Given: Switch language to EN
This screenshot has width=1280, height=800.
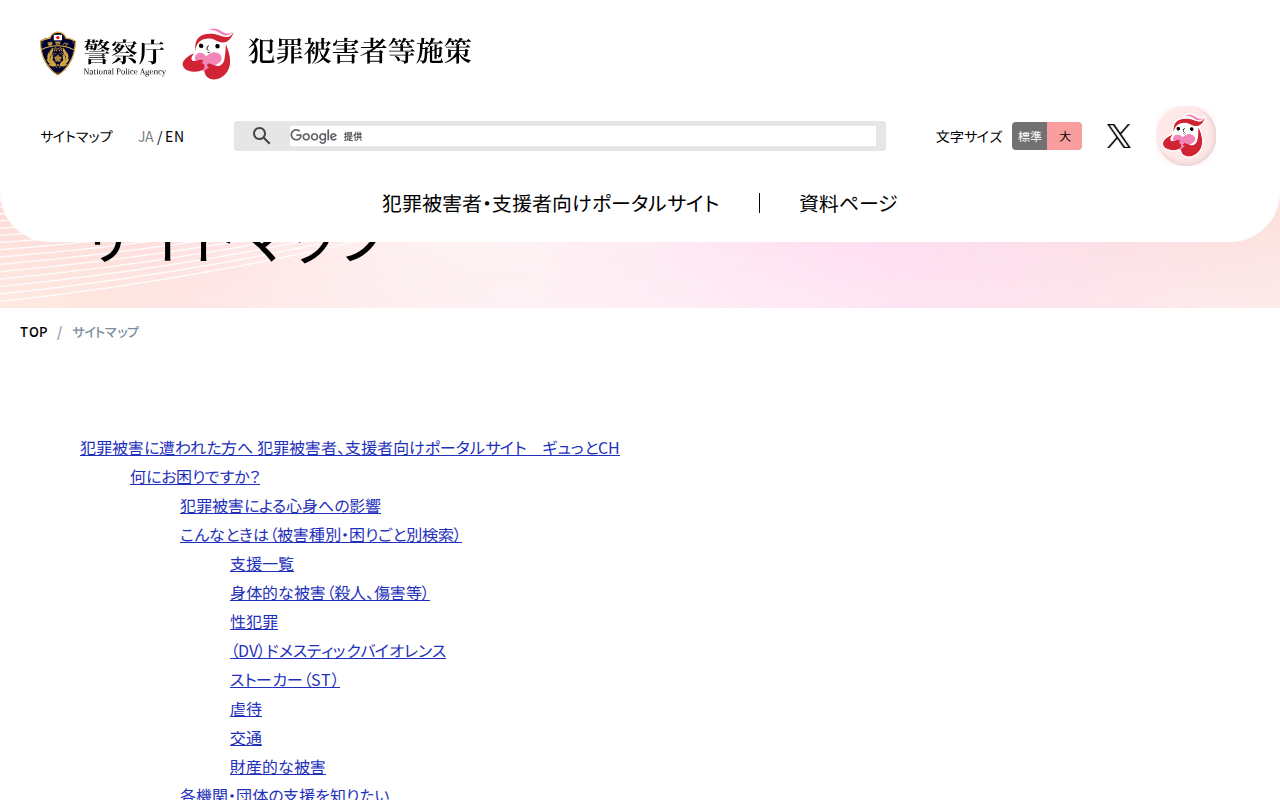Looking at the screenshot, I should point(175,136).
